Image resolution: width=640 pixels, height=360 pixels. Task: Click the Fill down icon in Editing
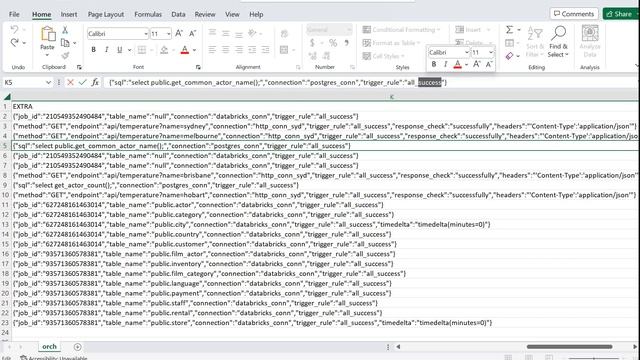[x=509, y=43]
